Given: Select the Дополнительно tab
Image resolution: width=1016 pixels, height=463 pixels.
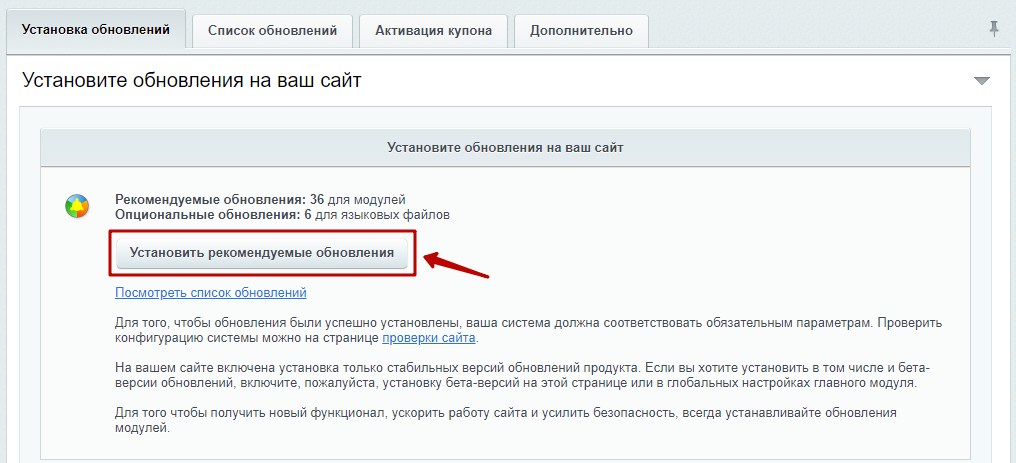Looking at the screenshot, I should (x=581, y=31).
